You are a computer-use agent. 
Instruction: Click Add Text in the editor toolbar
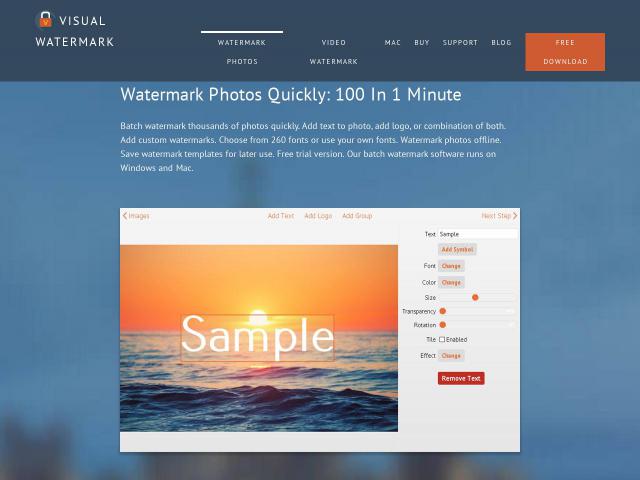click(281, 216)
